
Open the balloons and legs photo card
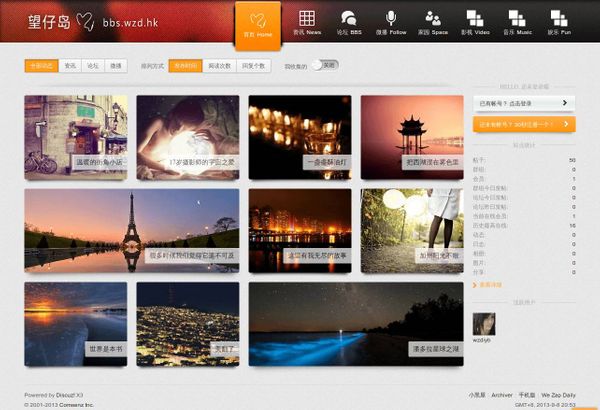(412, 231)
